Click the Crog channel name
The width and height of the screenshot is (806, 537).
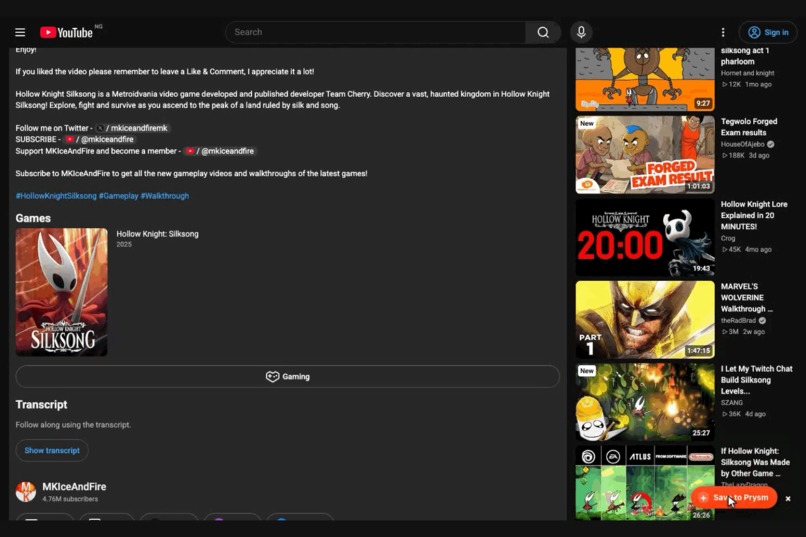point(728,238)
